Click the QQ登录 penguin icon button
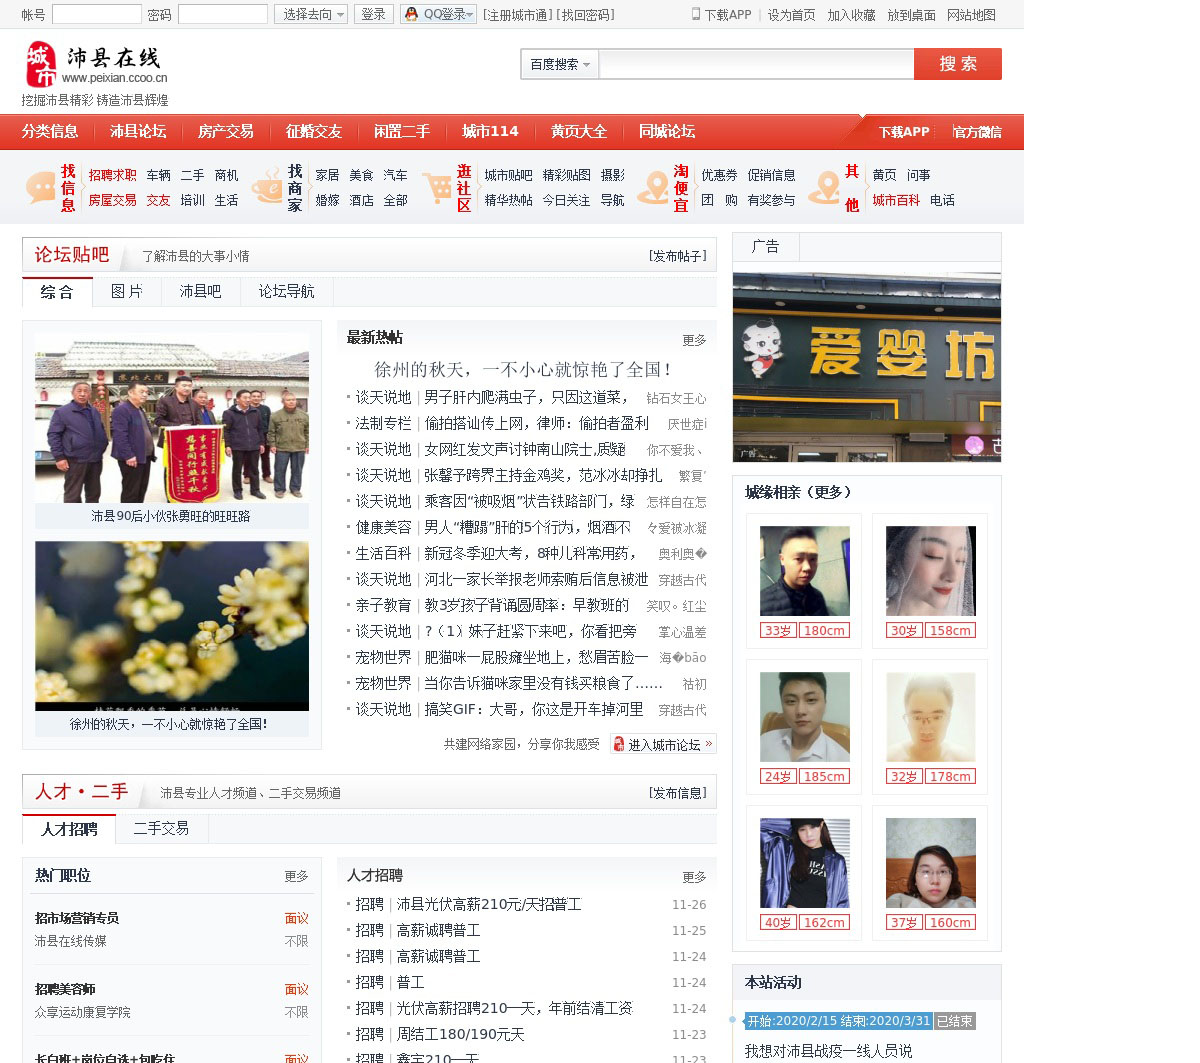 coord(411,14)
